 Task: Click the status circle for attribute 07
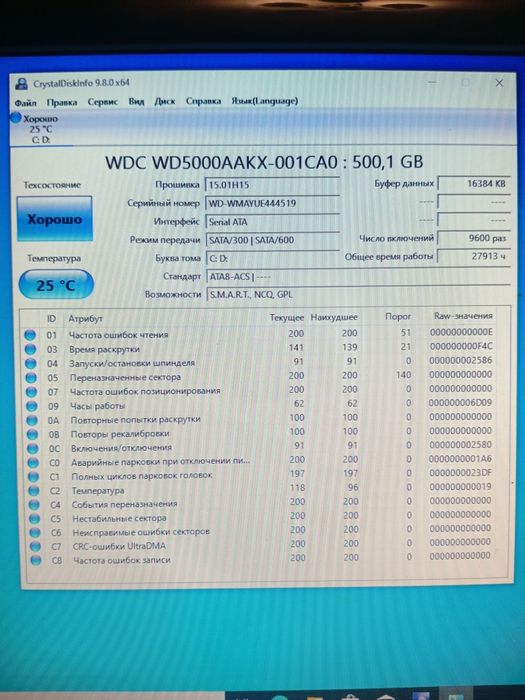coord(31,392)
